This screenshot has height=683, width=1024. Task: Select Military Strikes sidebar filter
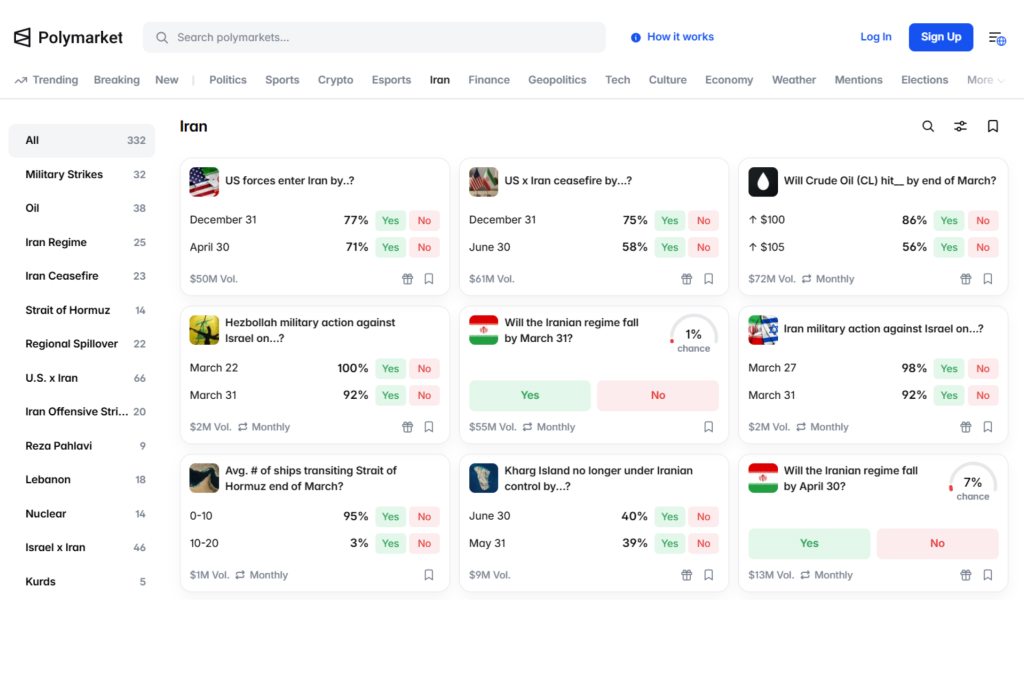[82, 175]
